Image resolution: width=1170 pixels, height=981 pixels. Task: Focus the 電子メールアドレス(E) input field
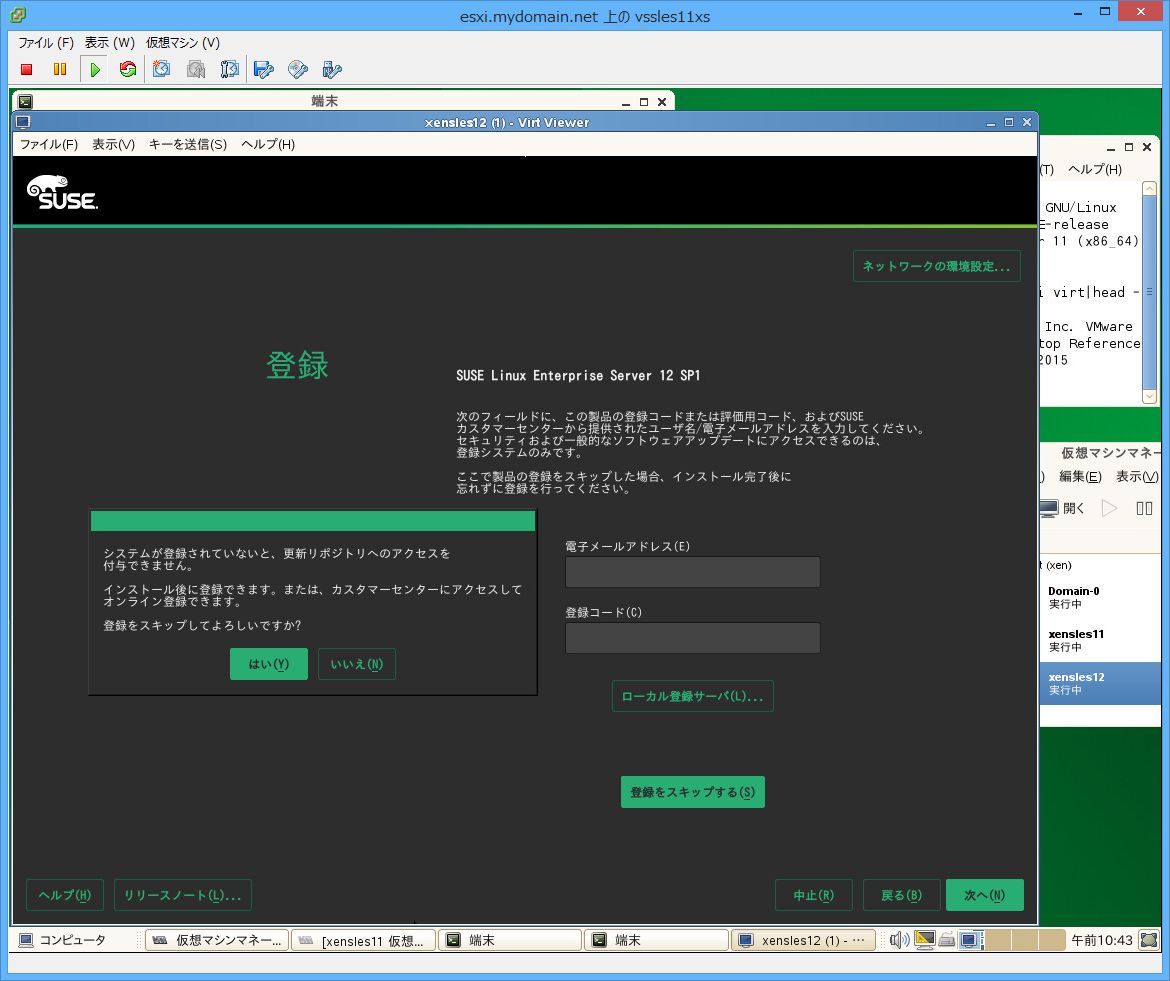coord(692,572)
